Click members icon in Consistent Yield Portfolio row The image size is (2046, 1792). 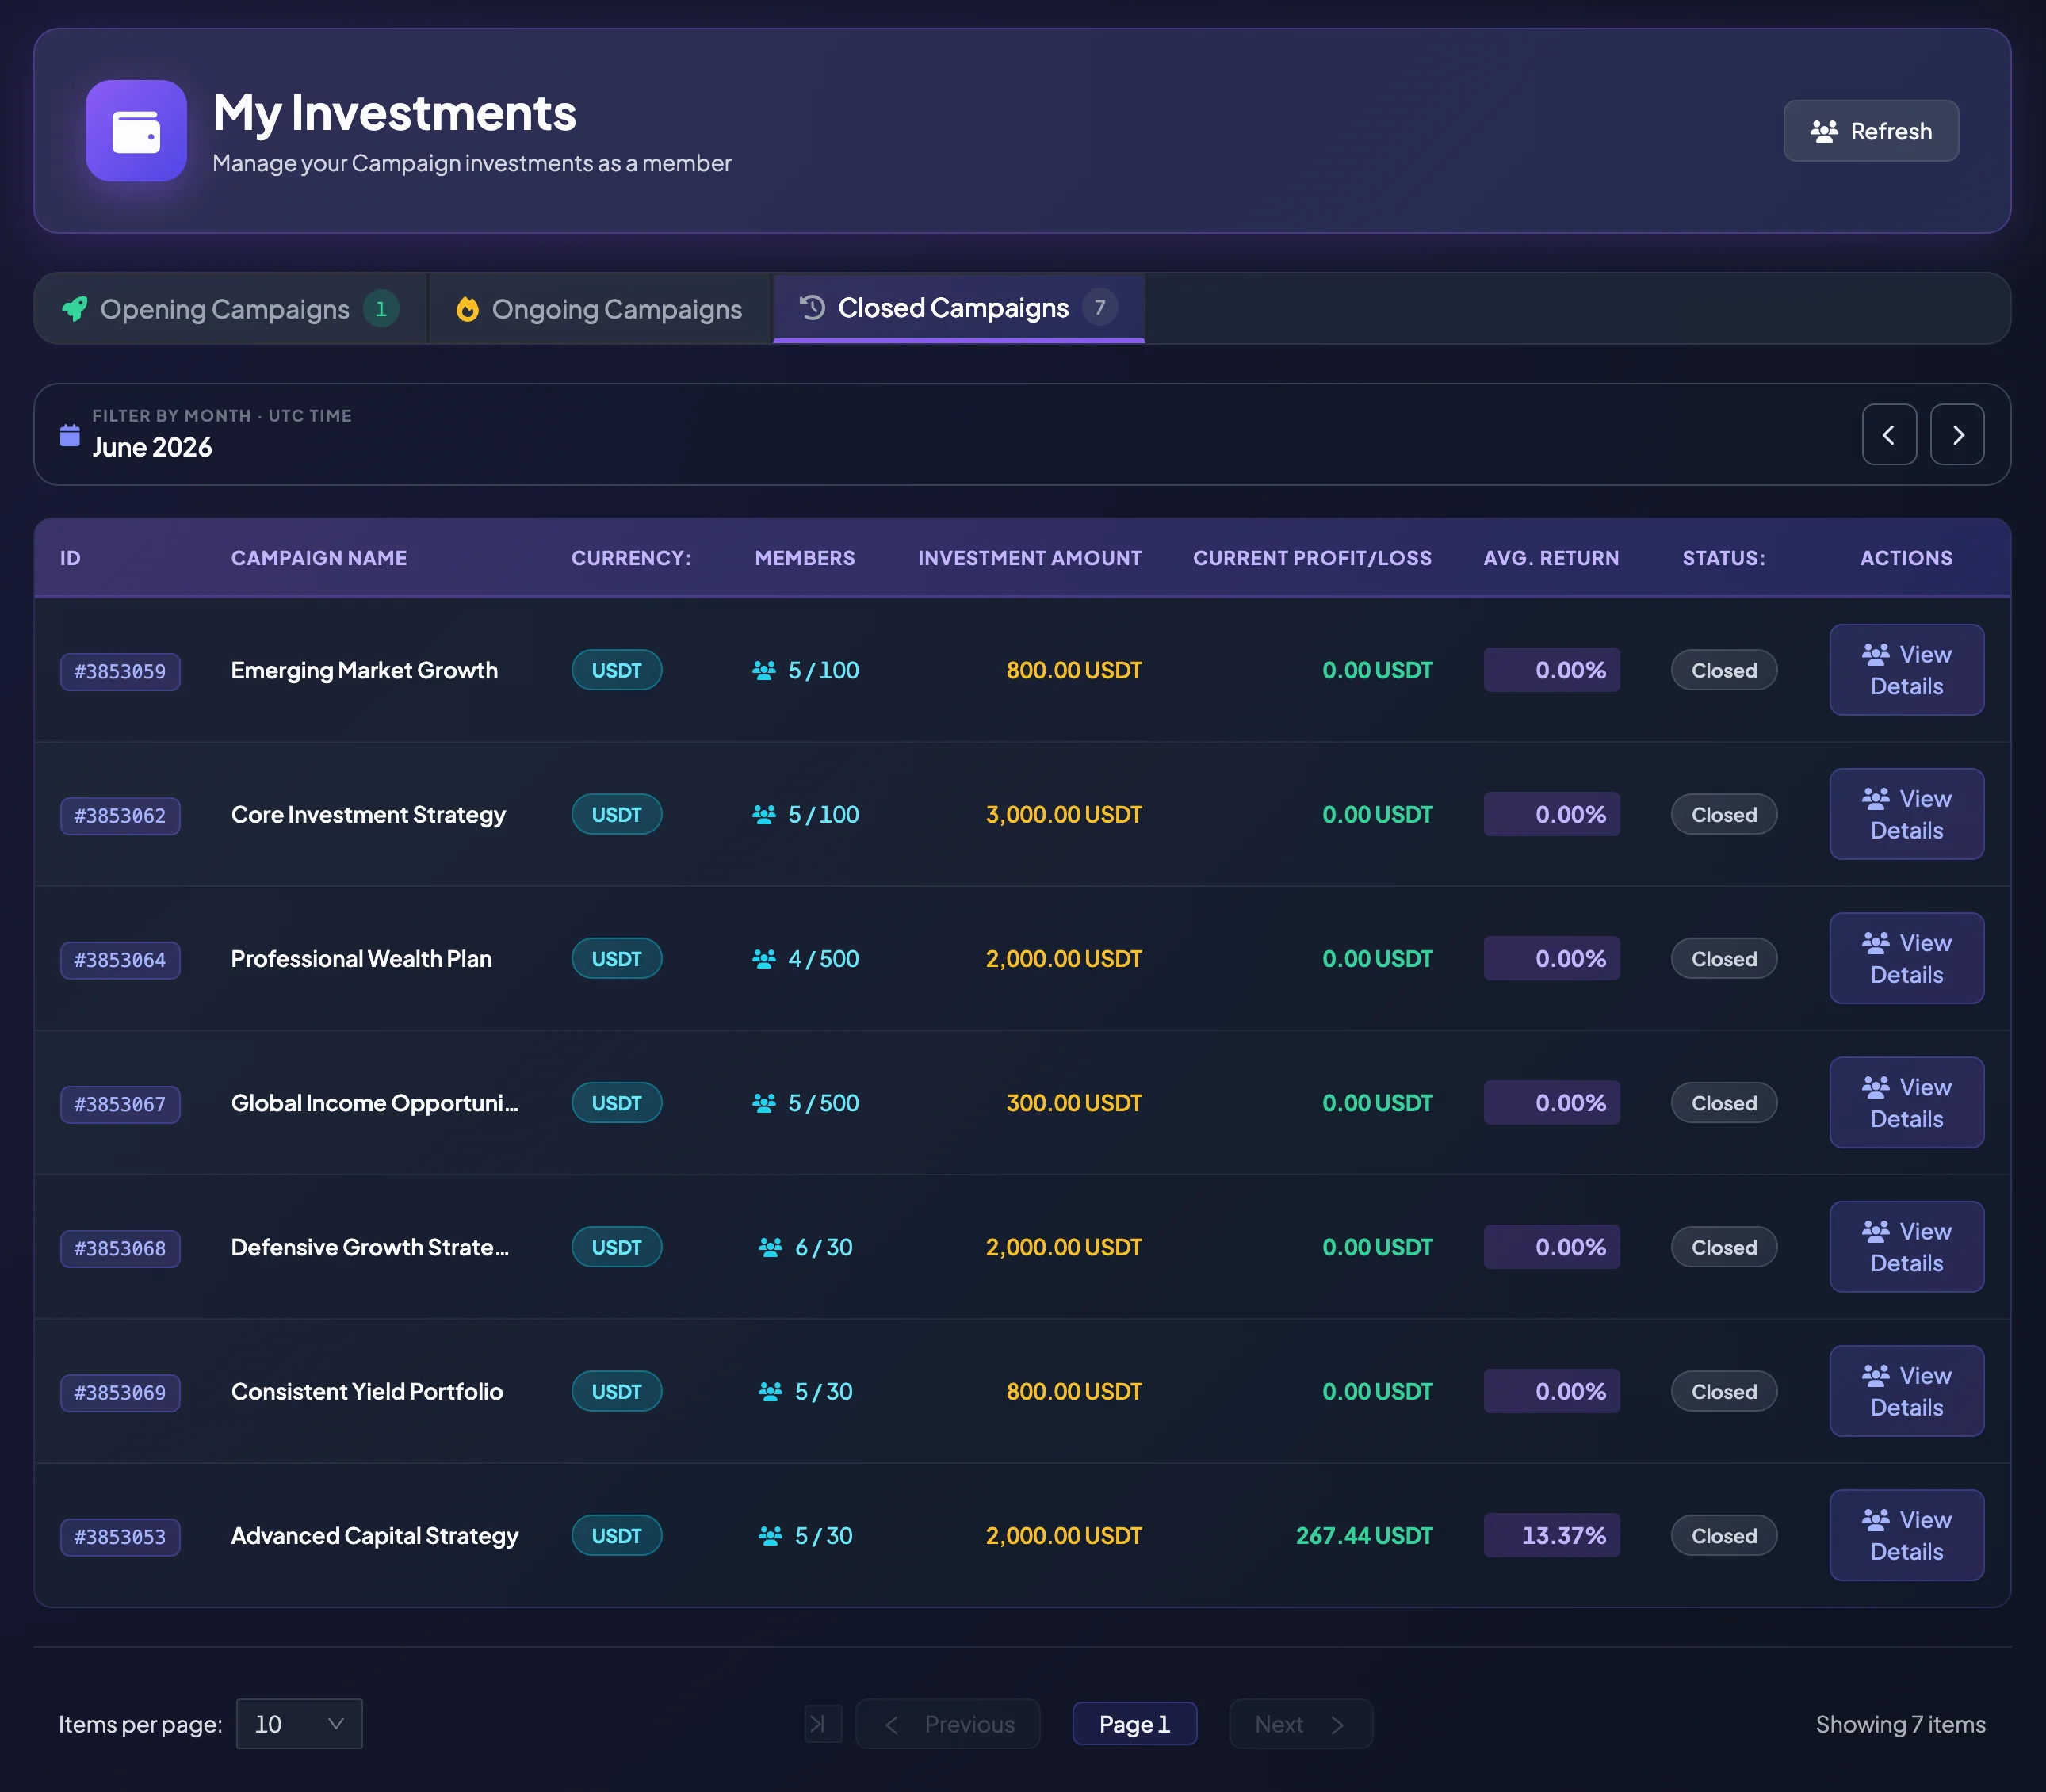point(770,1391)
